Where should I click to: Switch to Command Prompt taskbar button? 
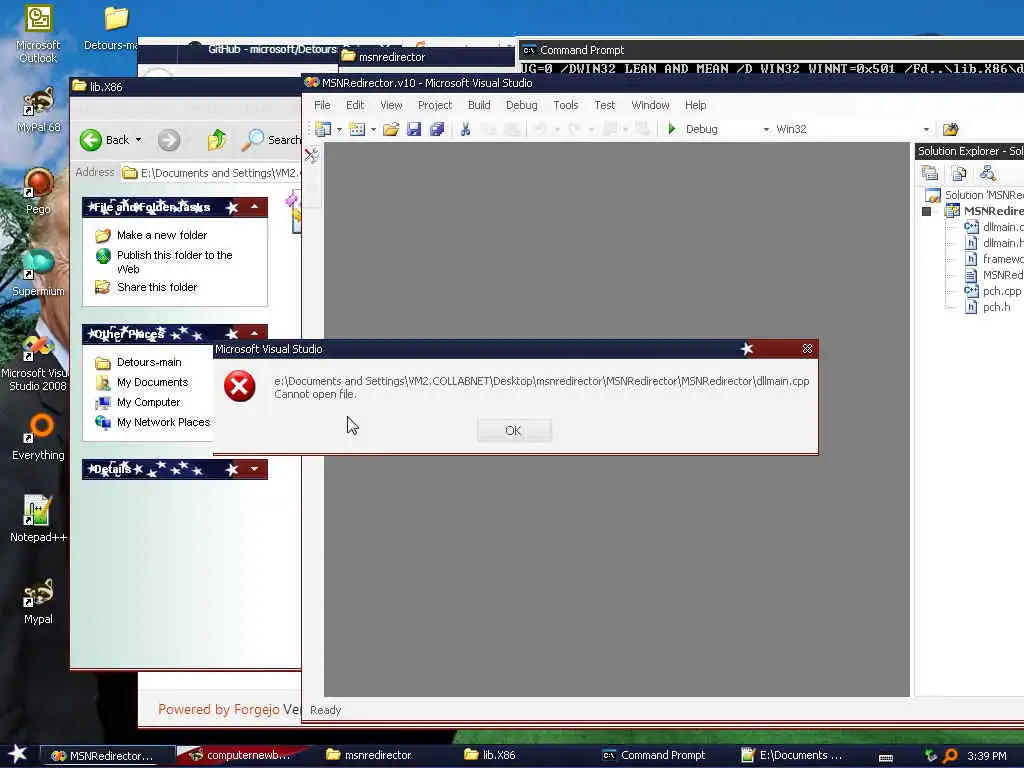click(654, 755)
